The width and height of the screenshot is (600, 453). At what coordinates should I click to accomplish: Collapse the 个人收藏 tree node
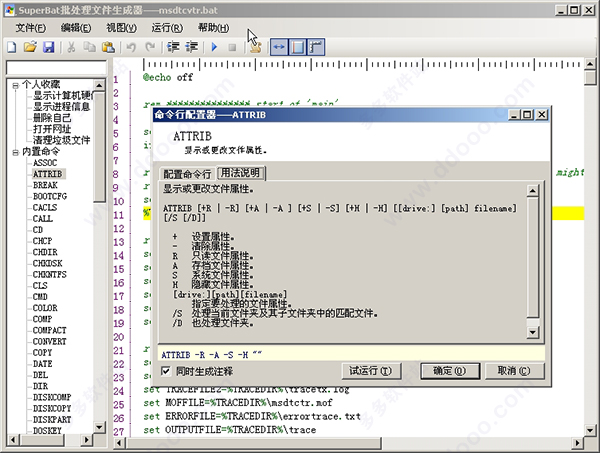click(x=15, y=85)
